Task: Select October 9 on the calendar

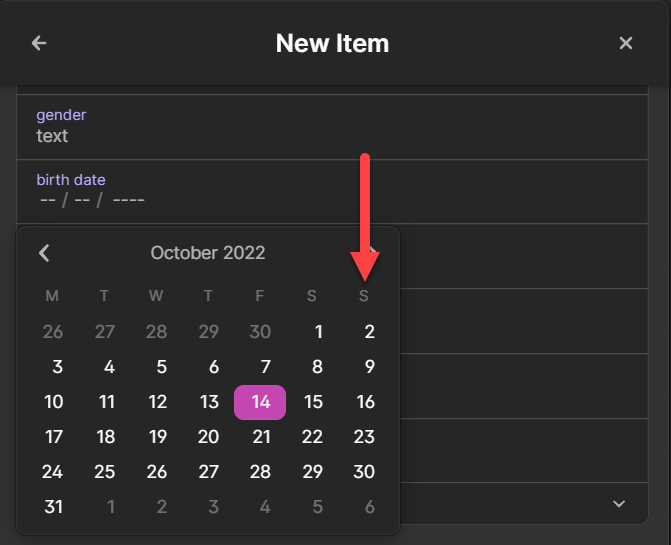Action: click(369, 367)
